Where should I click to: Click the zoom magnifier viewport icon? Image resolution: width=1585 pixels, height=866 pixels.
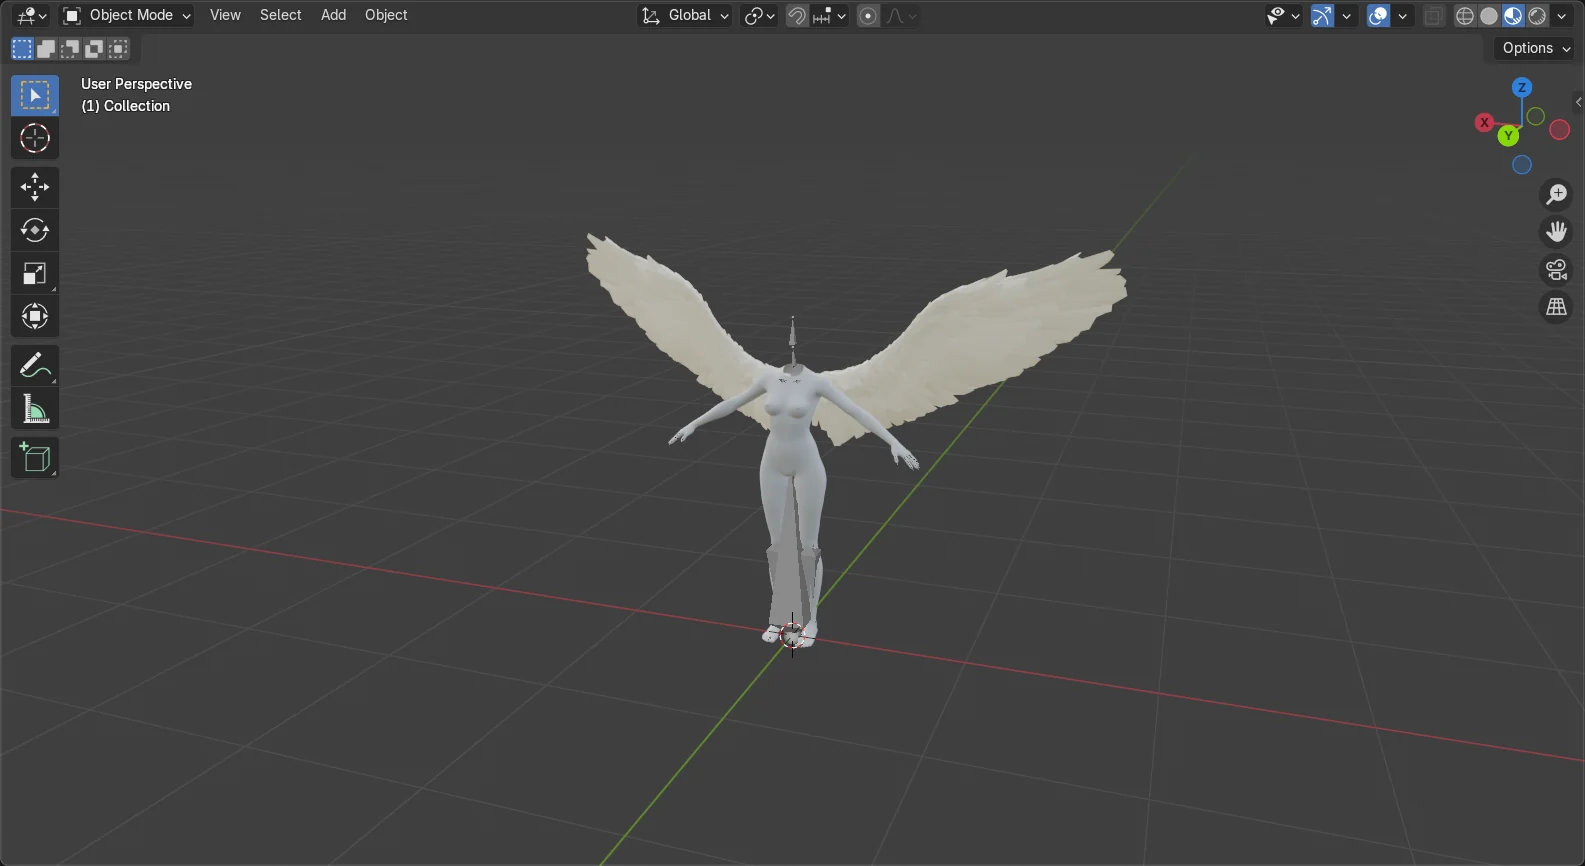1557,194
